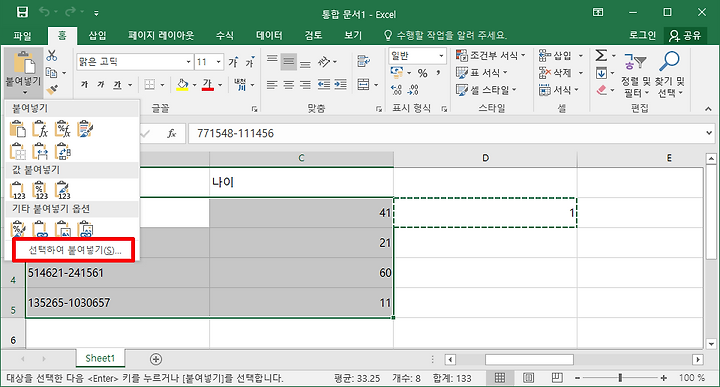Open the 파일 tab
This screenshot has width=720, height=387.
pos(22,35)
